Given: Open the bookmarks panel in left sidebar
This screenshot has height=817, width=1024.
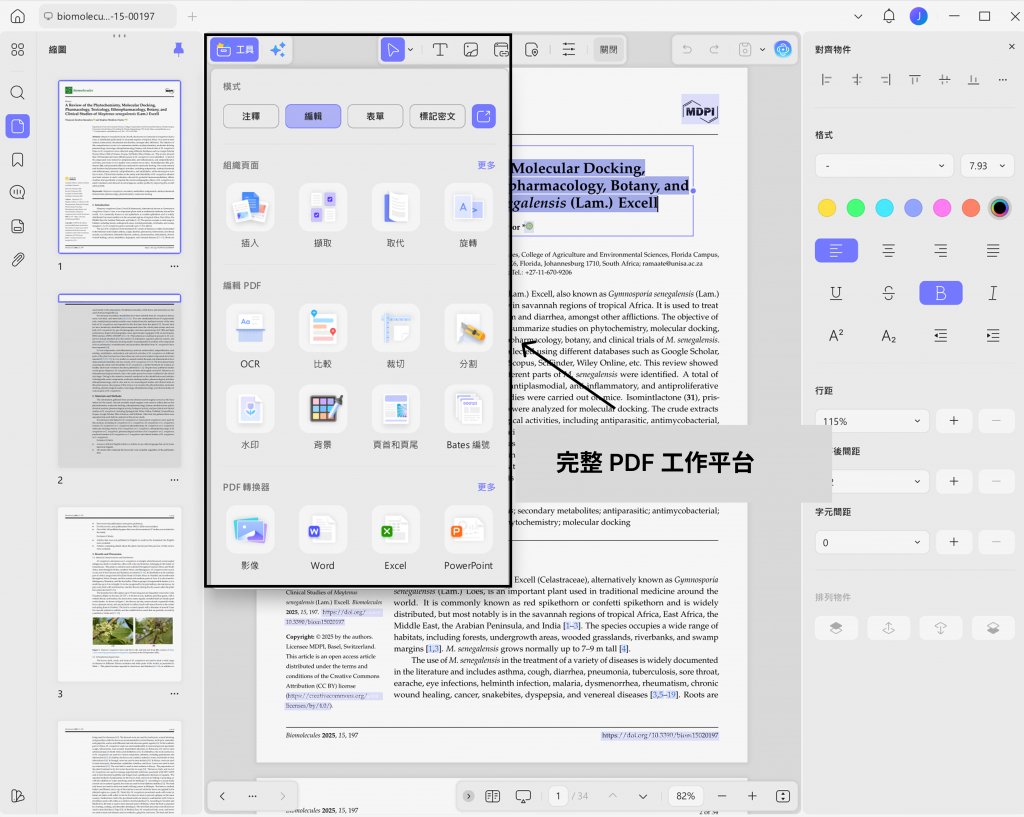Looking at the screenshot, I should [x=18, y=160].
